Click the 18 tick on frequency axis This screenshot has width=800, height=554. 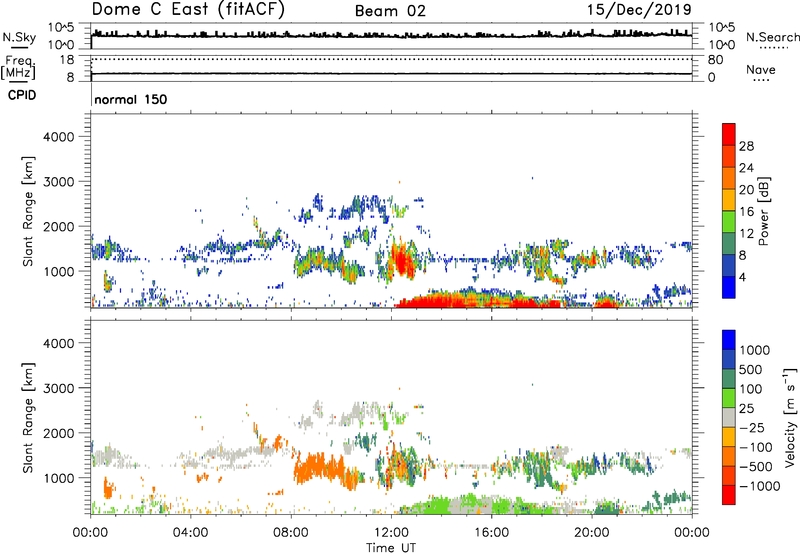(x=67, y=60)
